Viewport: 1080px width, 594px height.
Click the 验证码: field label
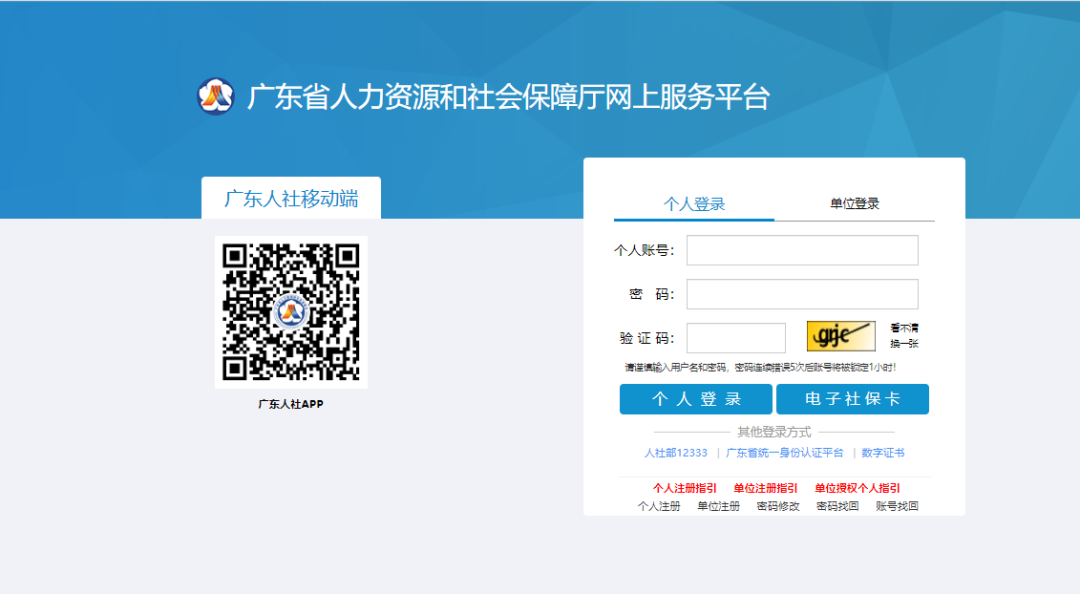tap(647, 338)
